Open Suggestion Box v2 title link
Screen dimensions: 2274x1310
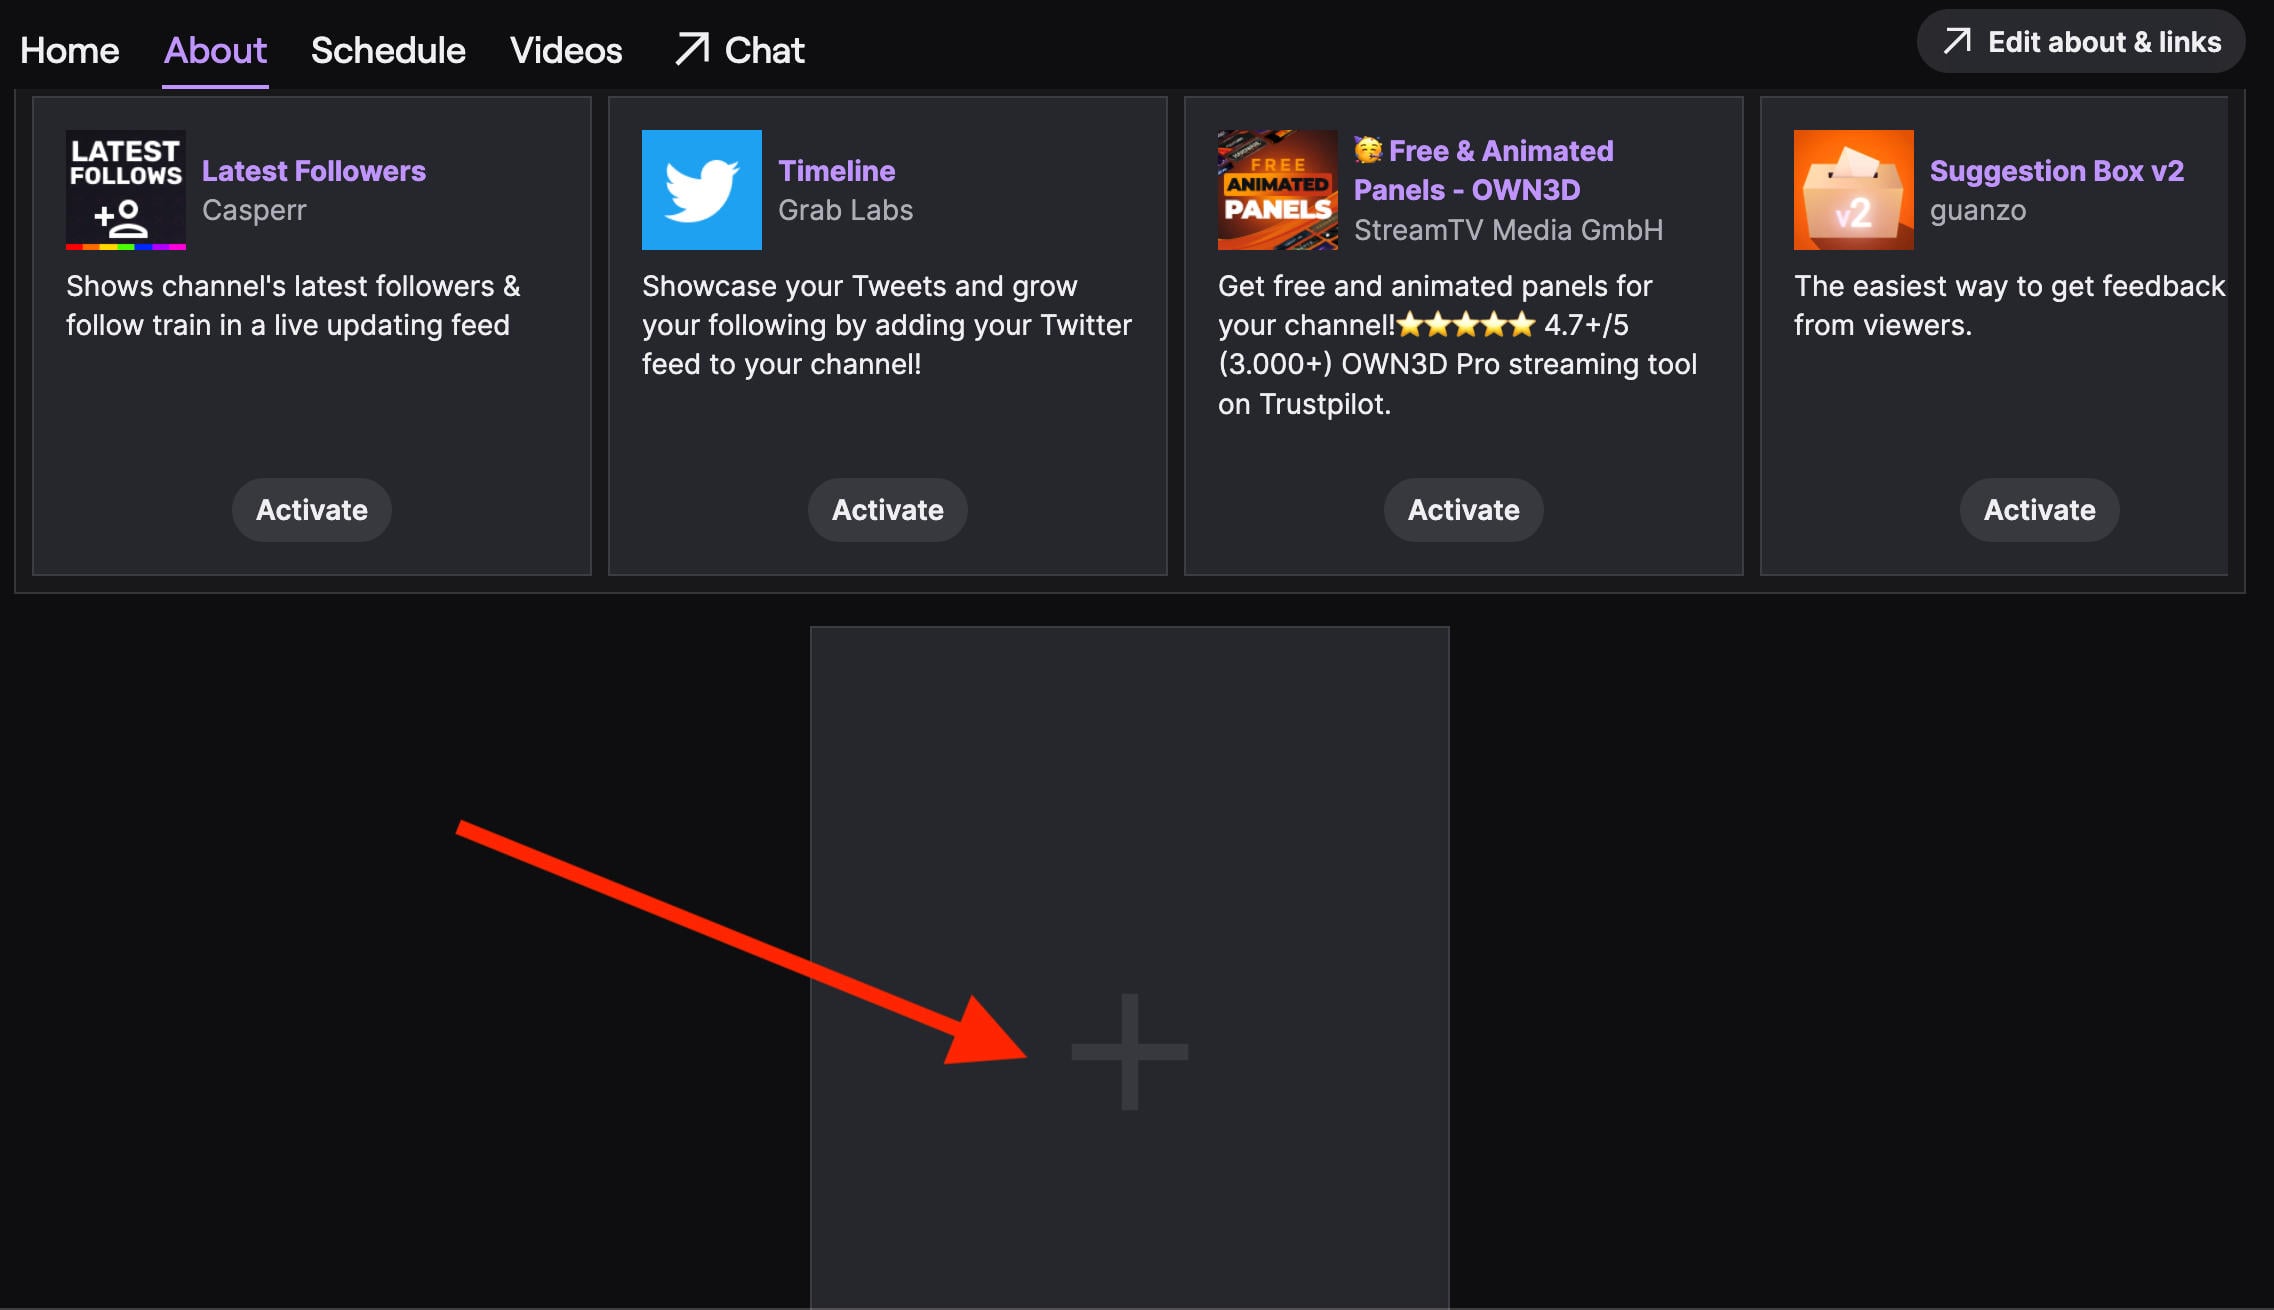(x=2057, y=171)
